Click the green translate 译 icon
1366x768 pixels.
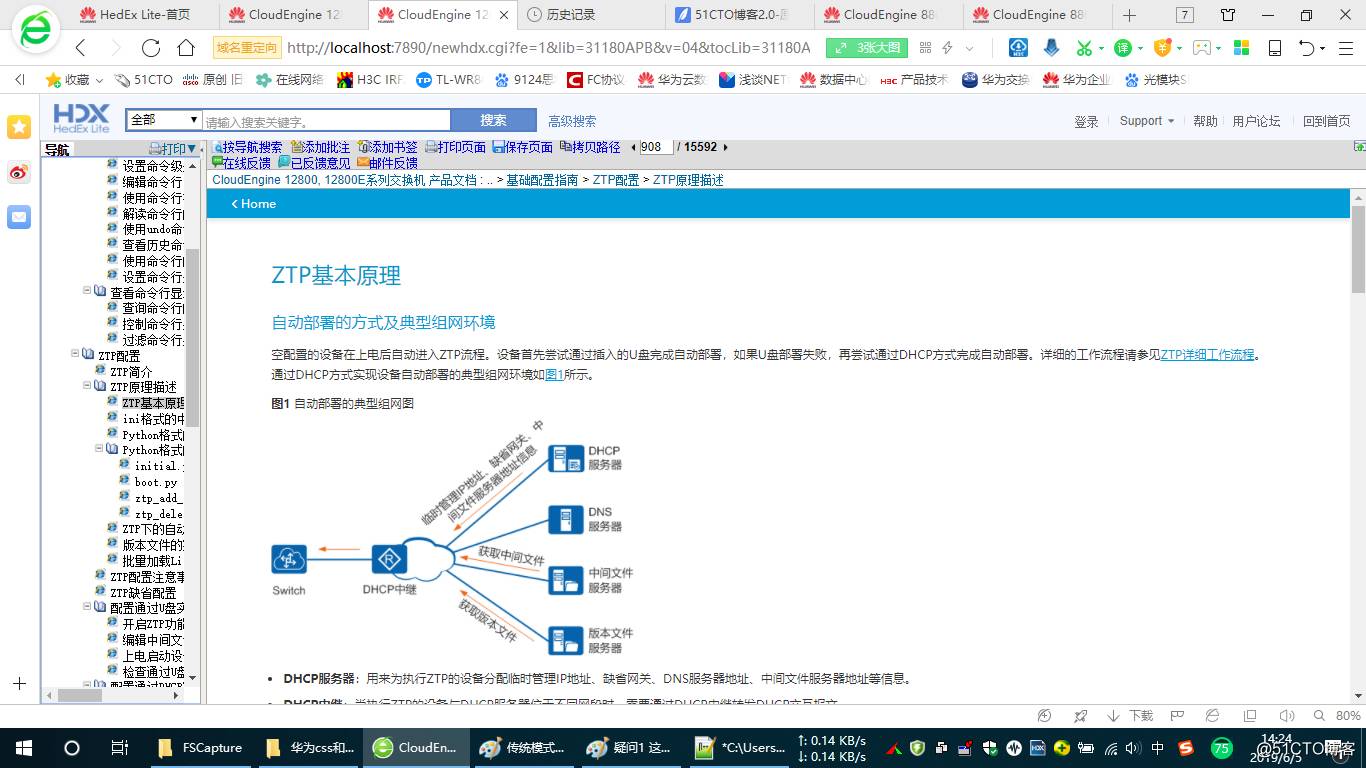(1123, 48)
